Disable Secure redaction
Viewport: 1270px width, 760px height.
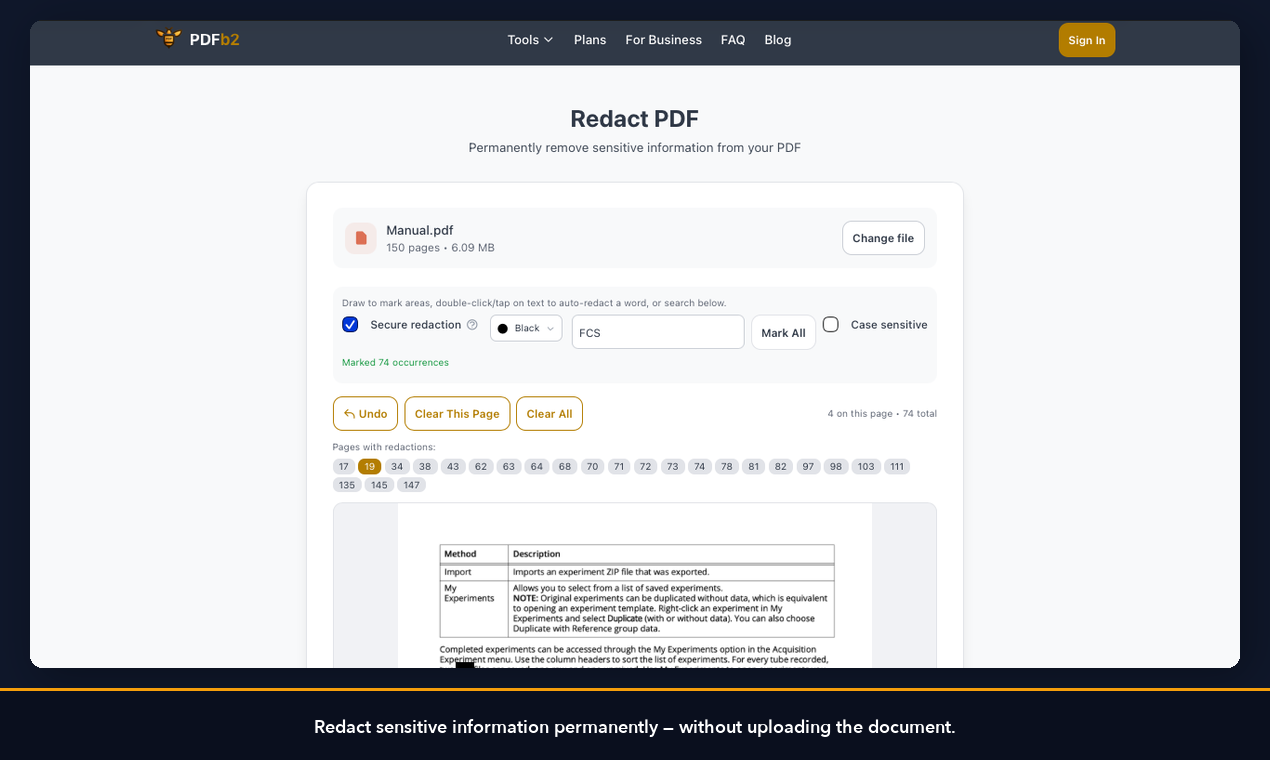pos(350,324)
